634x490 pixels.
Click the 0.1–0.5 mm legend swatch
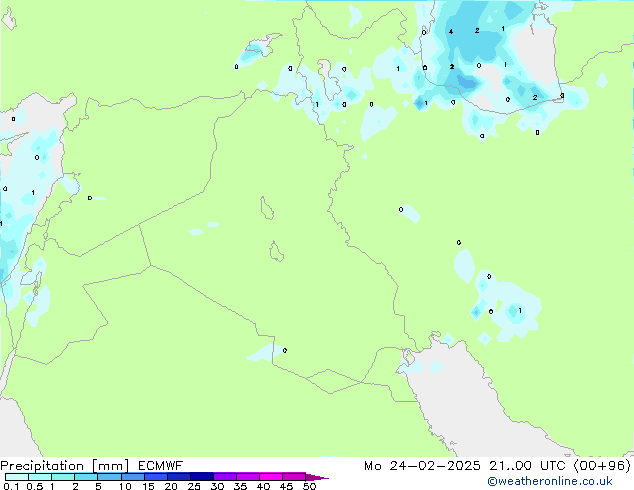point(17,477)
